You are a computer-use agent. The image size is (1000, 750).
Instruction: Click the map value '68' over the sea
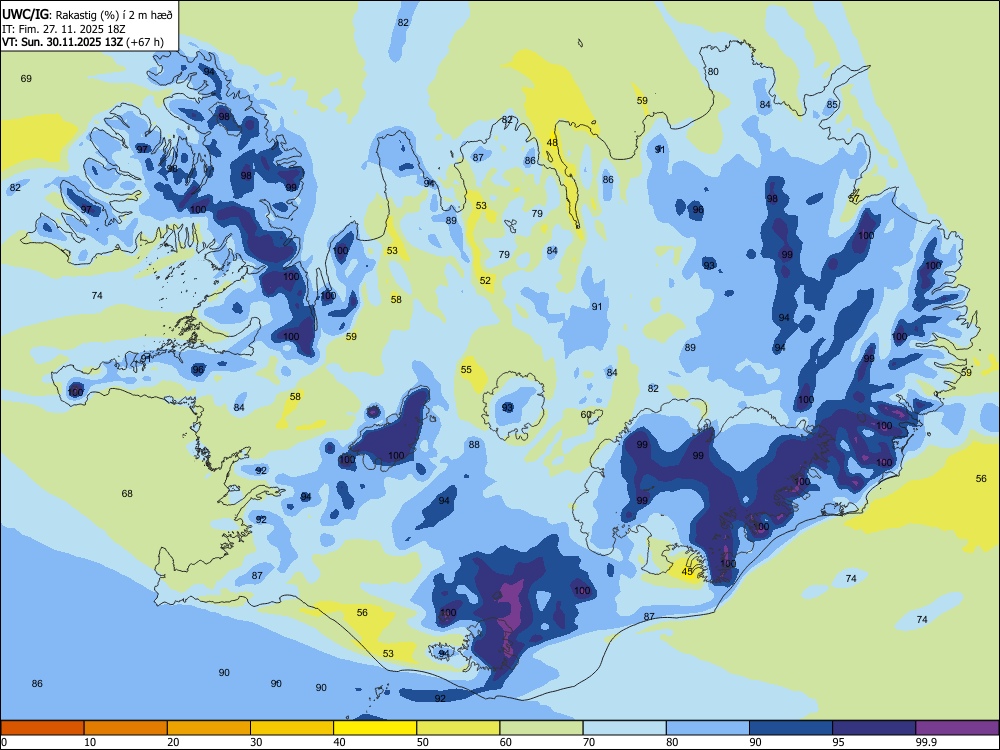tap(127, 494)
